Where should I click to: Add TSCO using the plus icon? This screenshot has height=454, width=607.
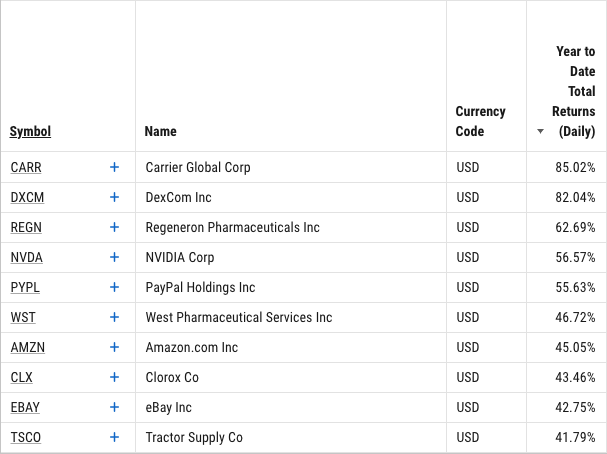coord(114,437)
